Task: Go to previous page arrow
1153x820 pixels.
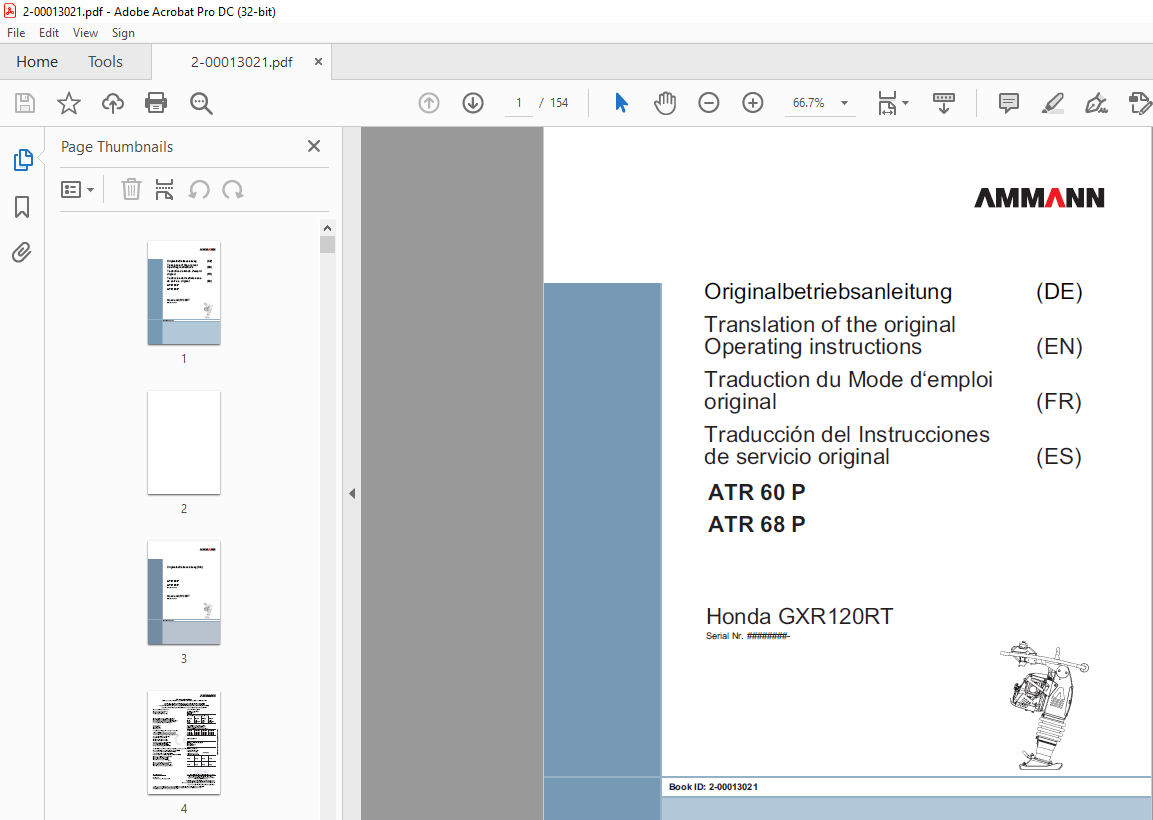Action: click(429, 103)
